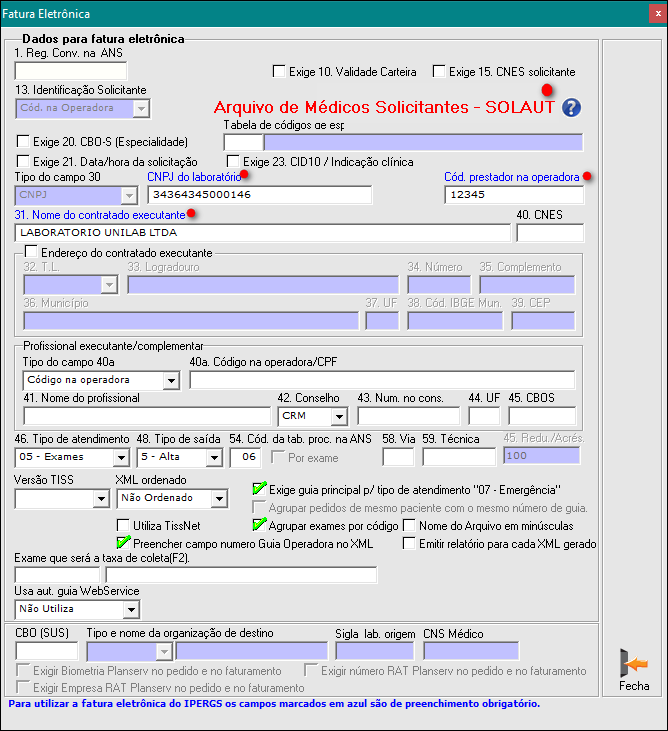The image size is (668, 731).
Task: Open the Versão TISS dropdown
Action: coord(101,499)
